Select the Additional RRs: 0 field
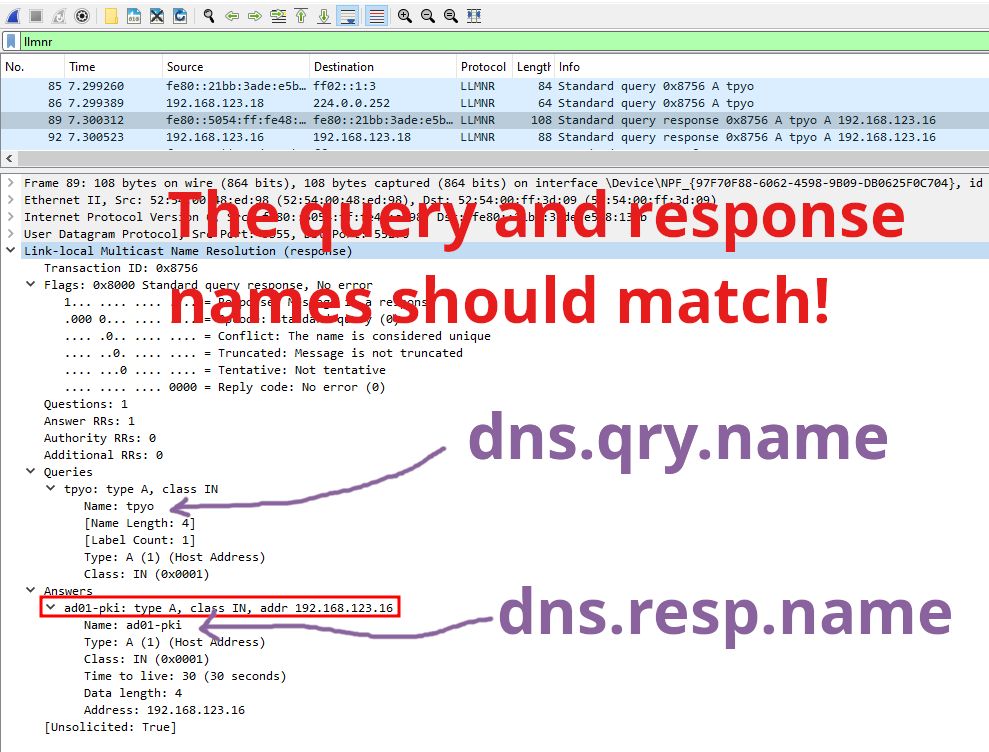The image size is (989, 752). [103, 455]
